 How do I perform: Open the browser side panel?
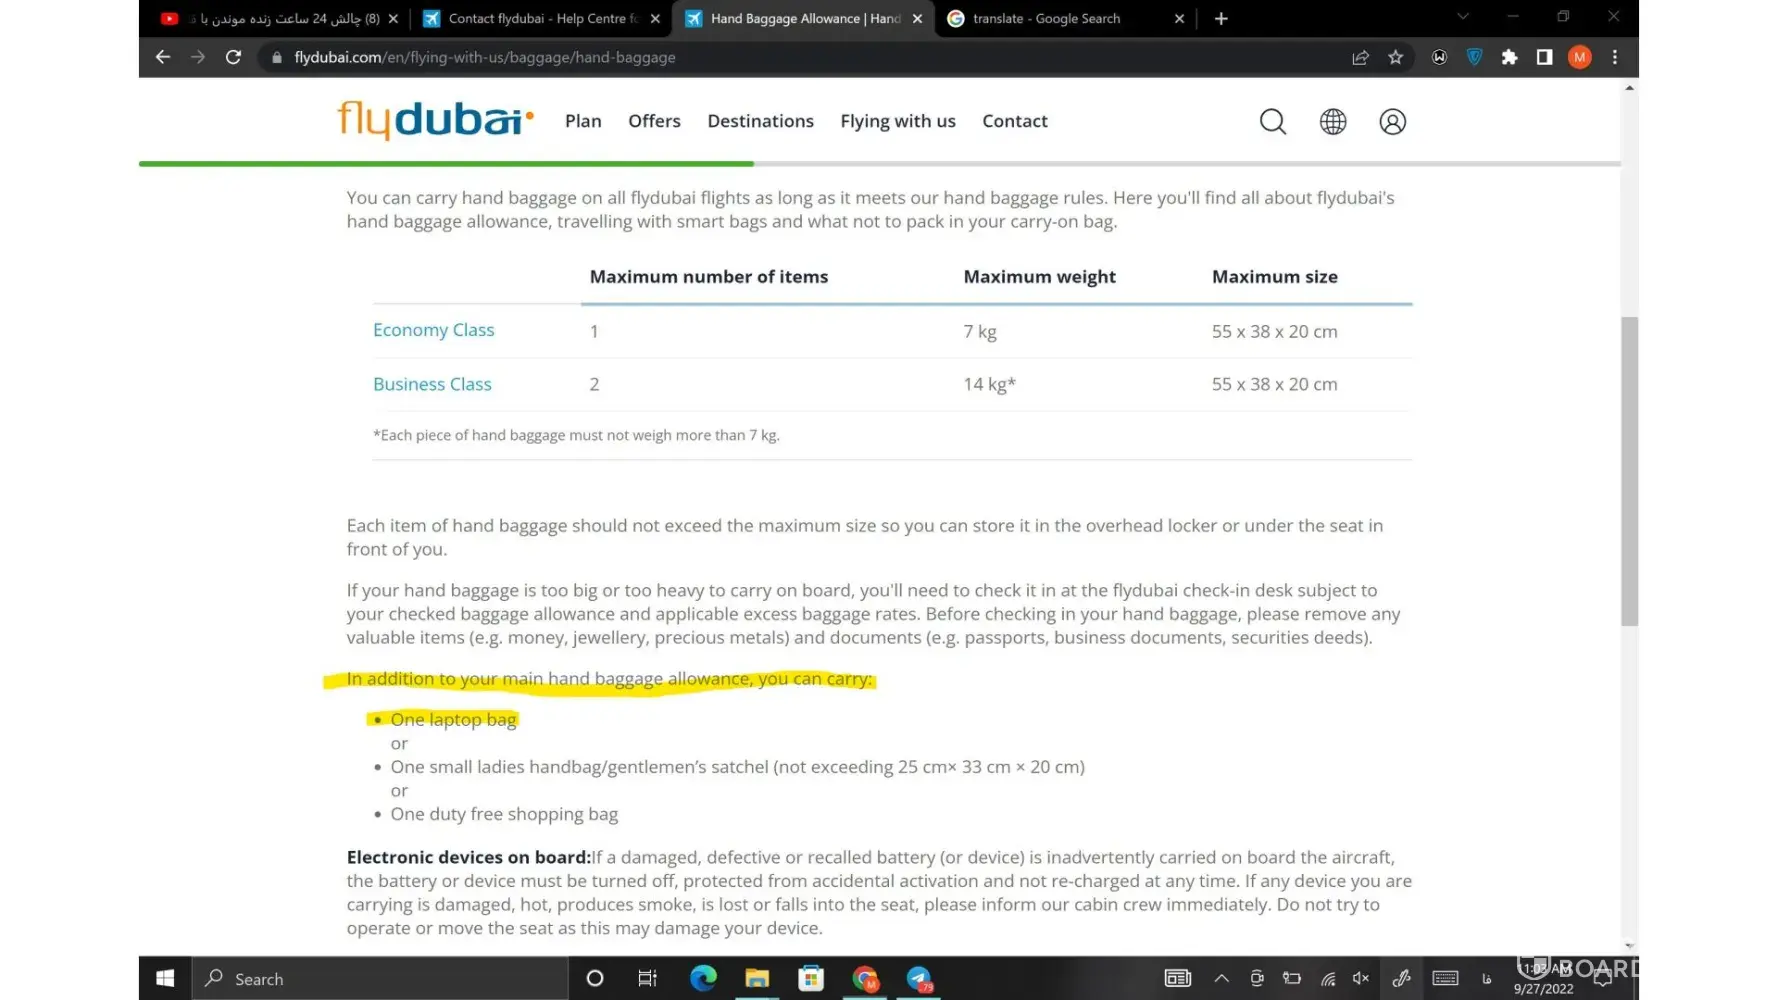tap(1545, 57)
